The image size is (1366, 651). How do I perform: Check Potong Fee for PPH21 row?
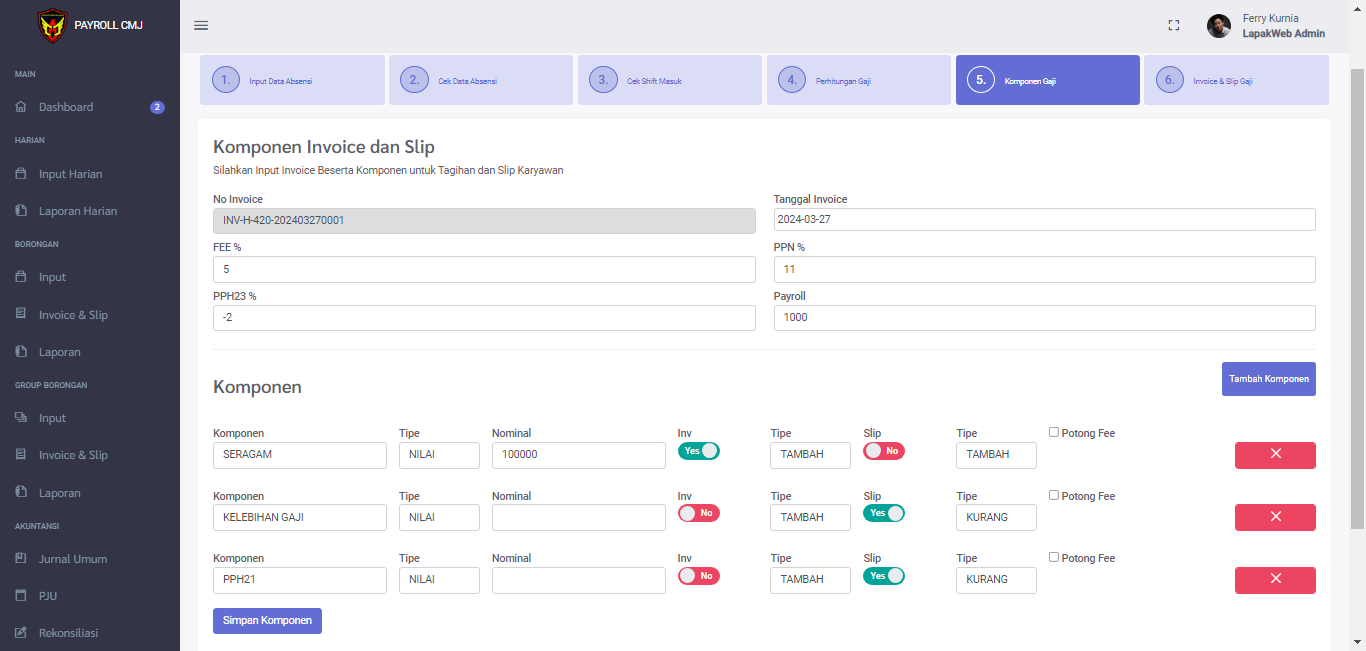[1054, 557]
